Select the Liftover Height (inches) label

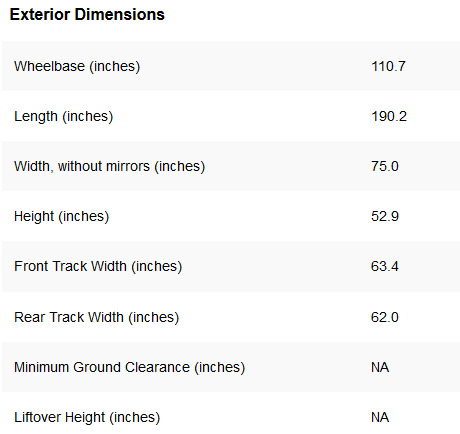pos(87,417)
